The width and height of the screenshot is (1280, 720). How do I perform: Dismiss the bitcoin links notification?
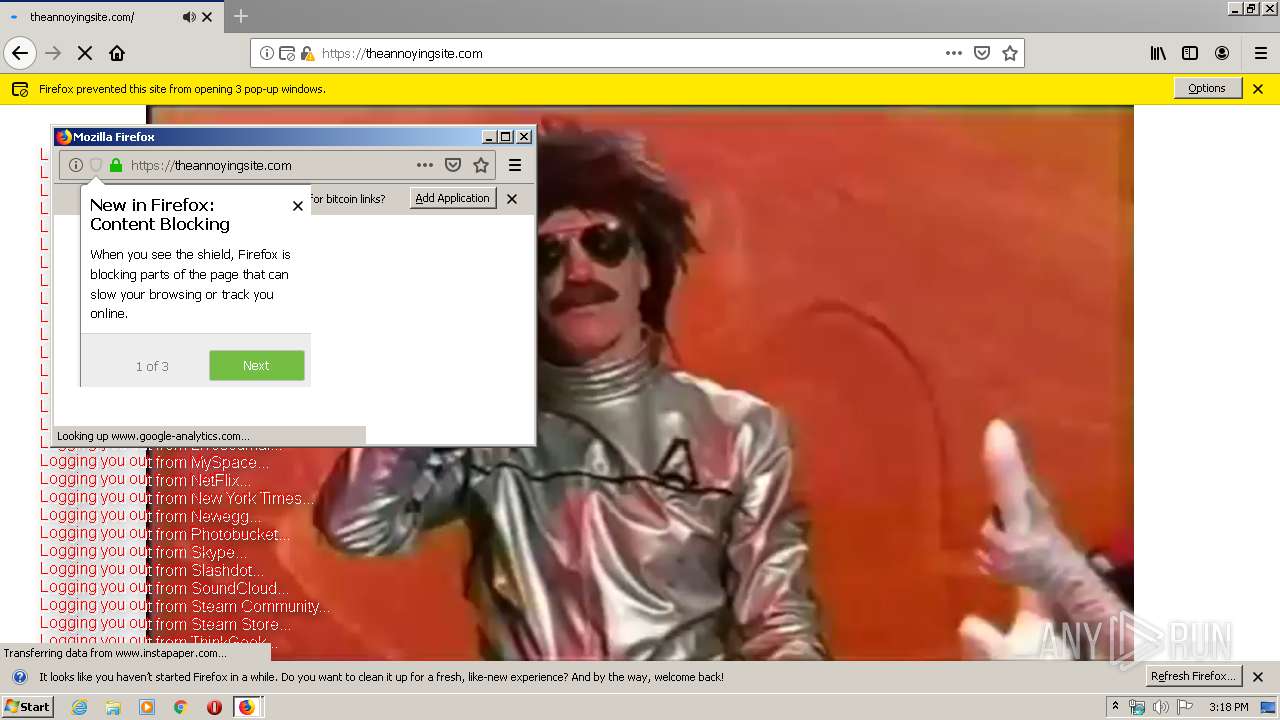coord(512,199)
